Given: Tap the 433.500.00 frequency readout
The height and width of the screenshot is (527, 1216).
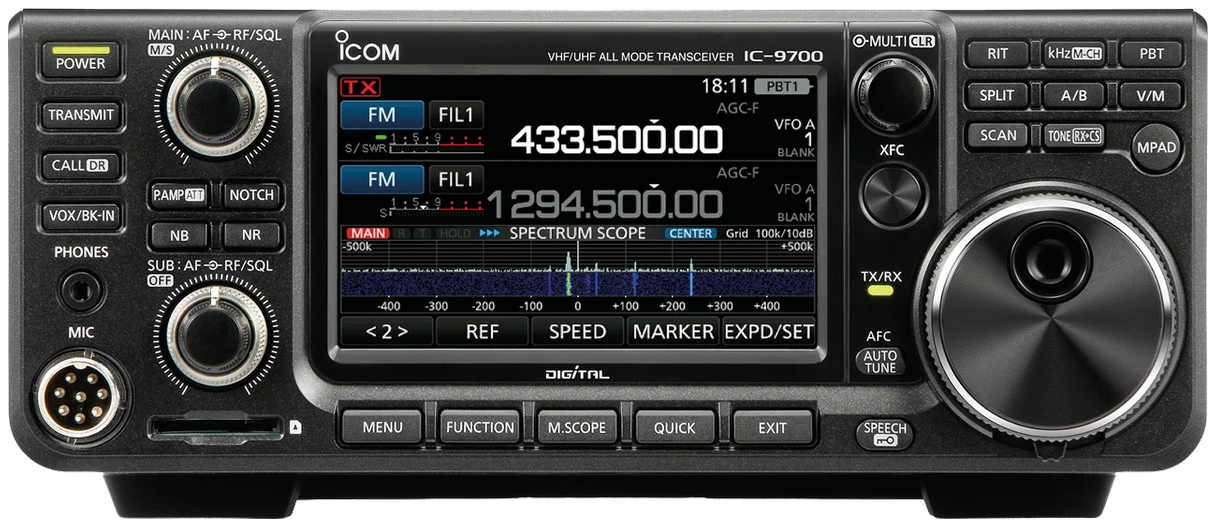Looking at the screenshot, I should 617,140.
